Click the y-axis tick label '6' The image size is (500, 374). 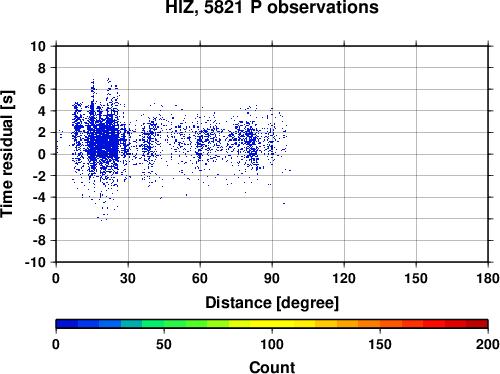tap(42, 89)
